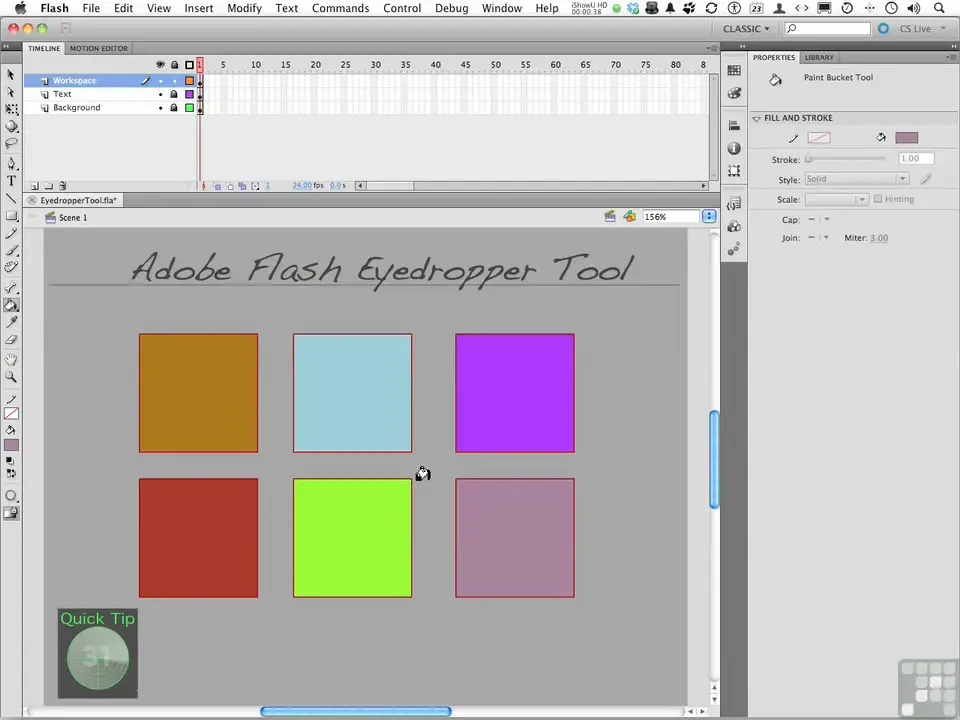Toggle visibility of all layers eye icon
The image size is (960, 720).
coord(160,64)
